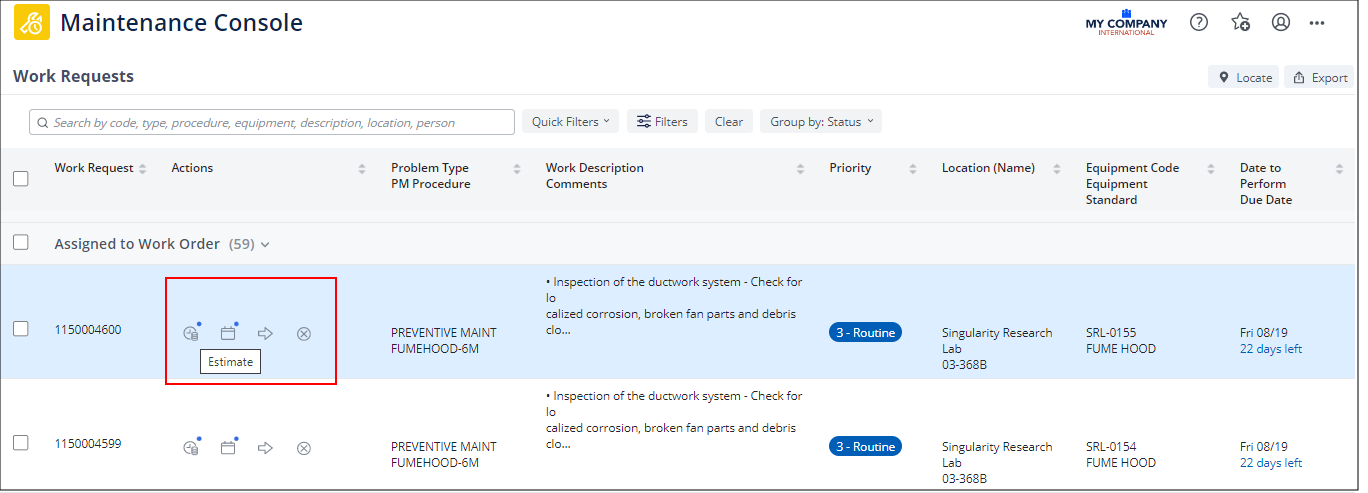Click cancel X icon for request 1150004599
The height and width of the screenshot is (493, 1368).
tap(304, 448)
